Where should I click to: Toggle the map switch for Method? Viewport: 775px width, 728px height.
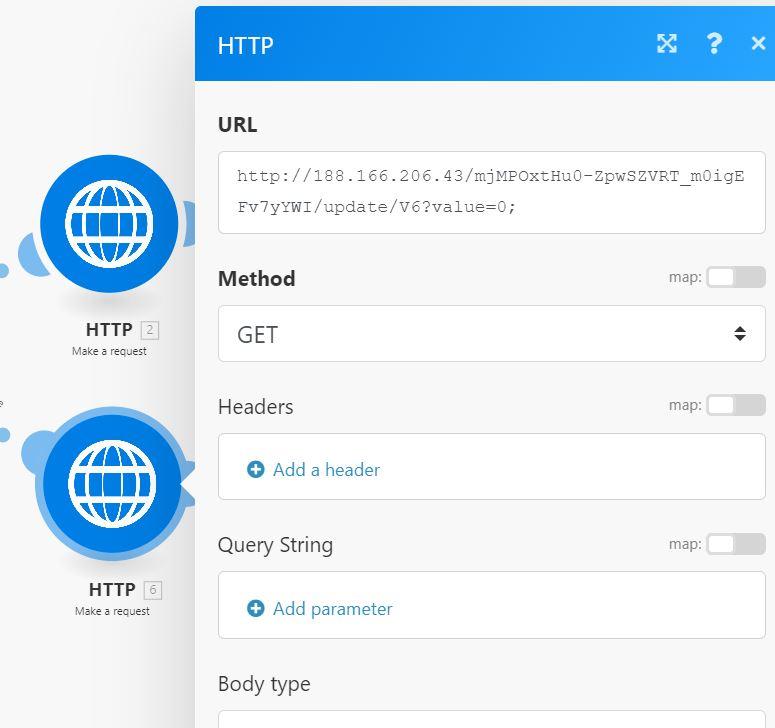pyautogui.click(x=735, y=277)
